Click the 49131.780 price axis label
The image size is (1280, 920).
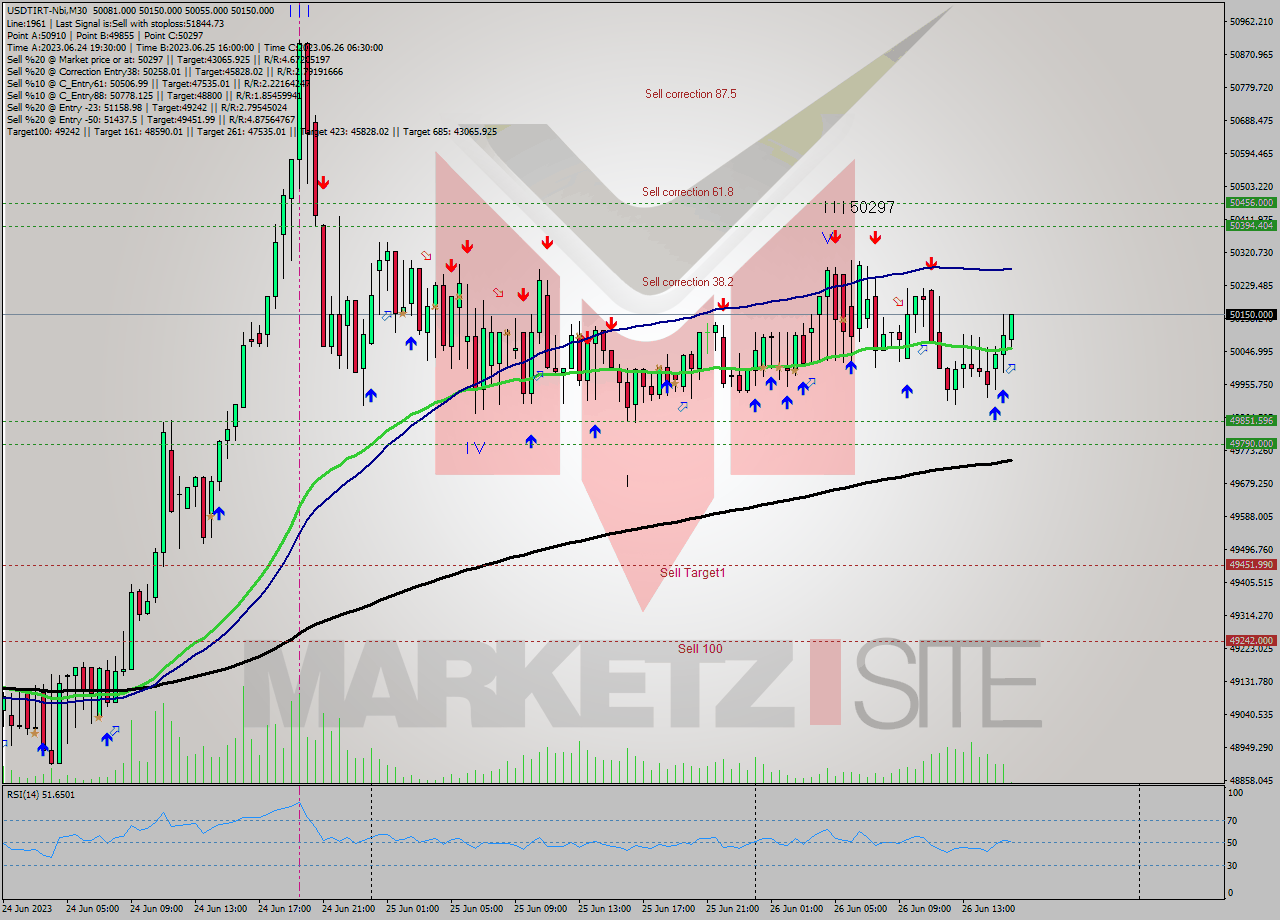click(1251, 682)
